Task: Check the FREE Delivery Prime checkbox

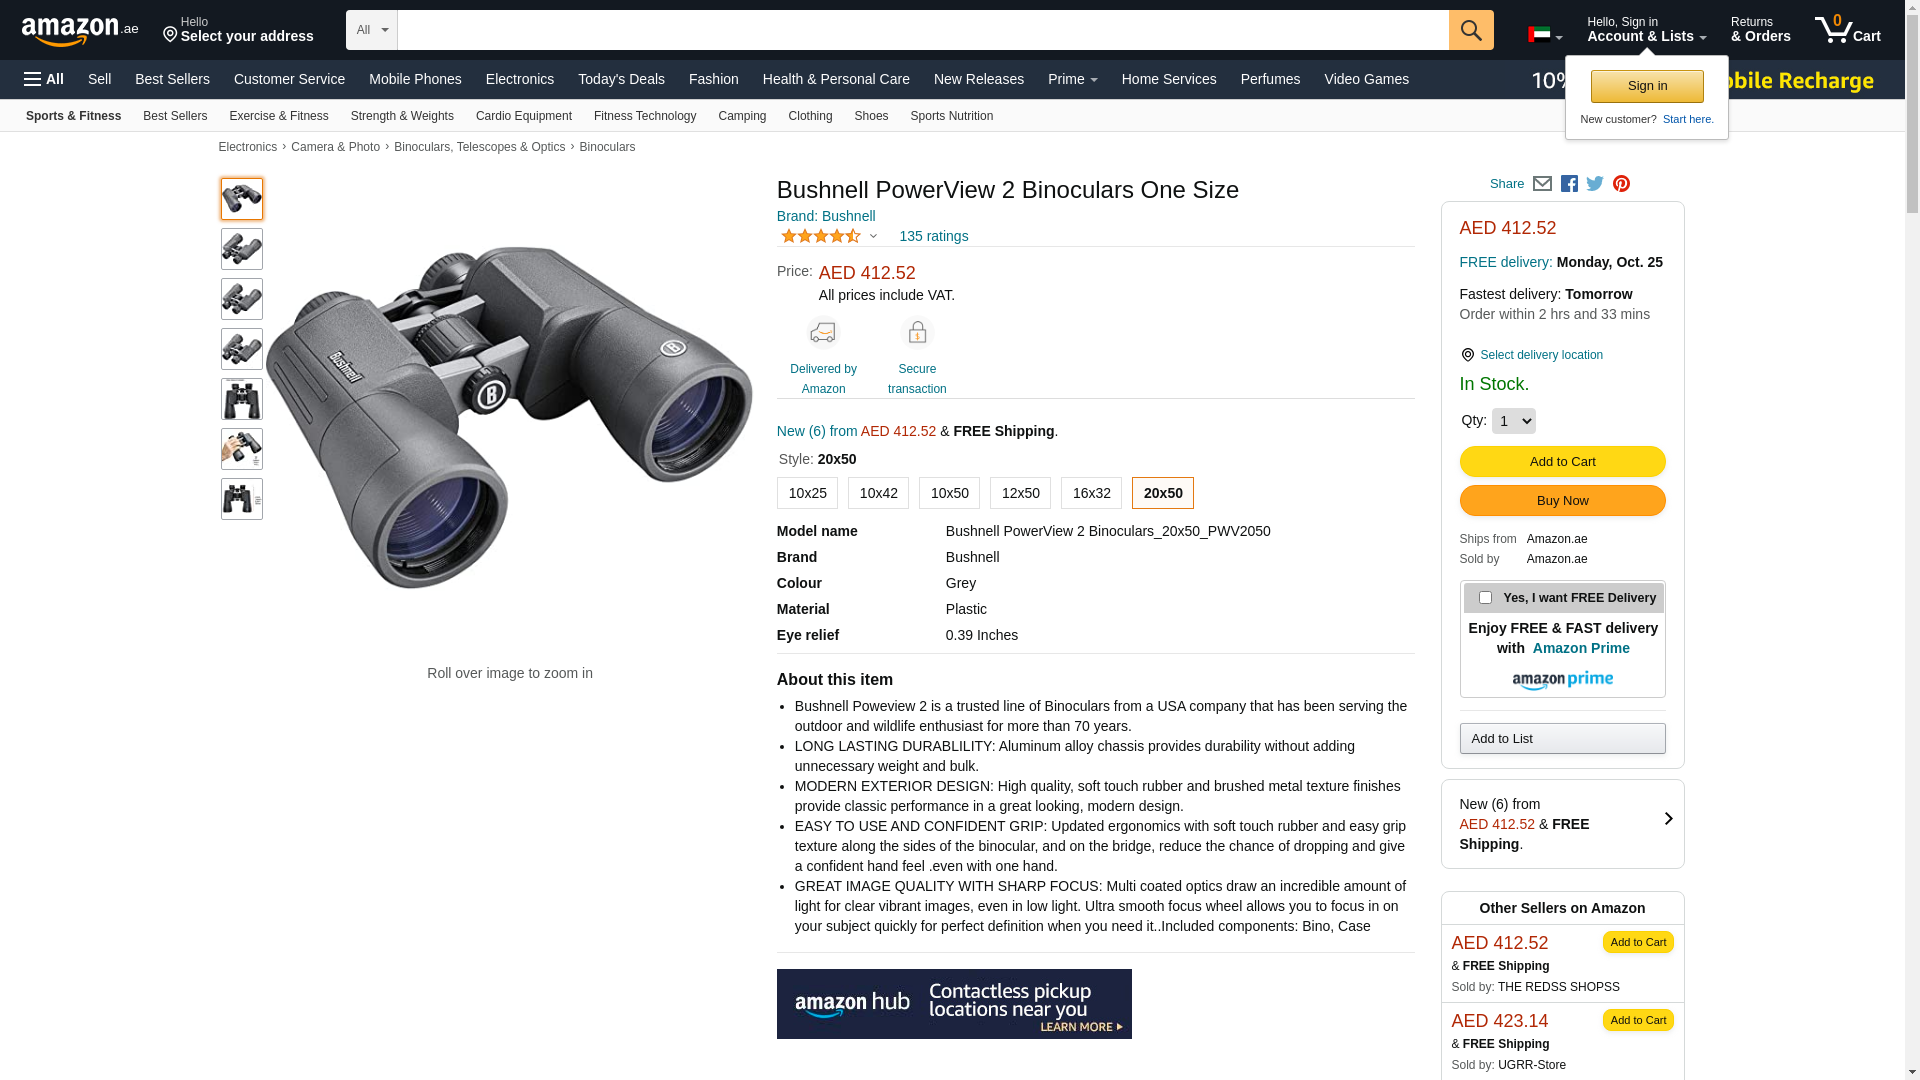Action: 1485,598
